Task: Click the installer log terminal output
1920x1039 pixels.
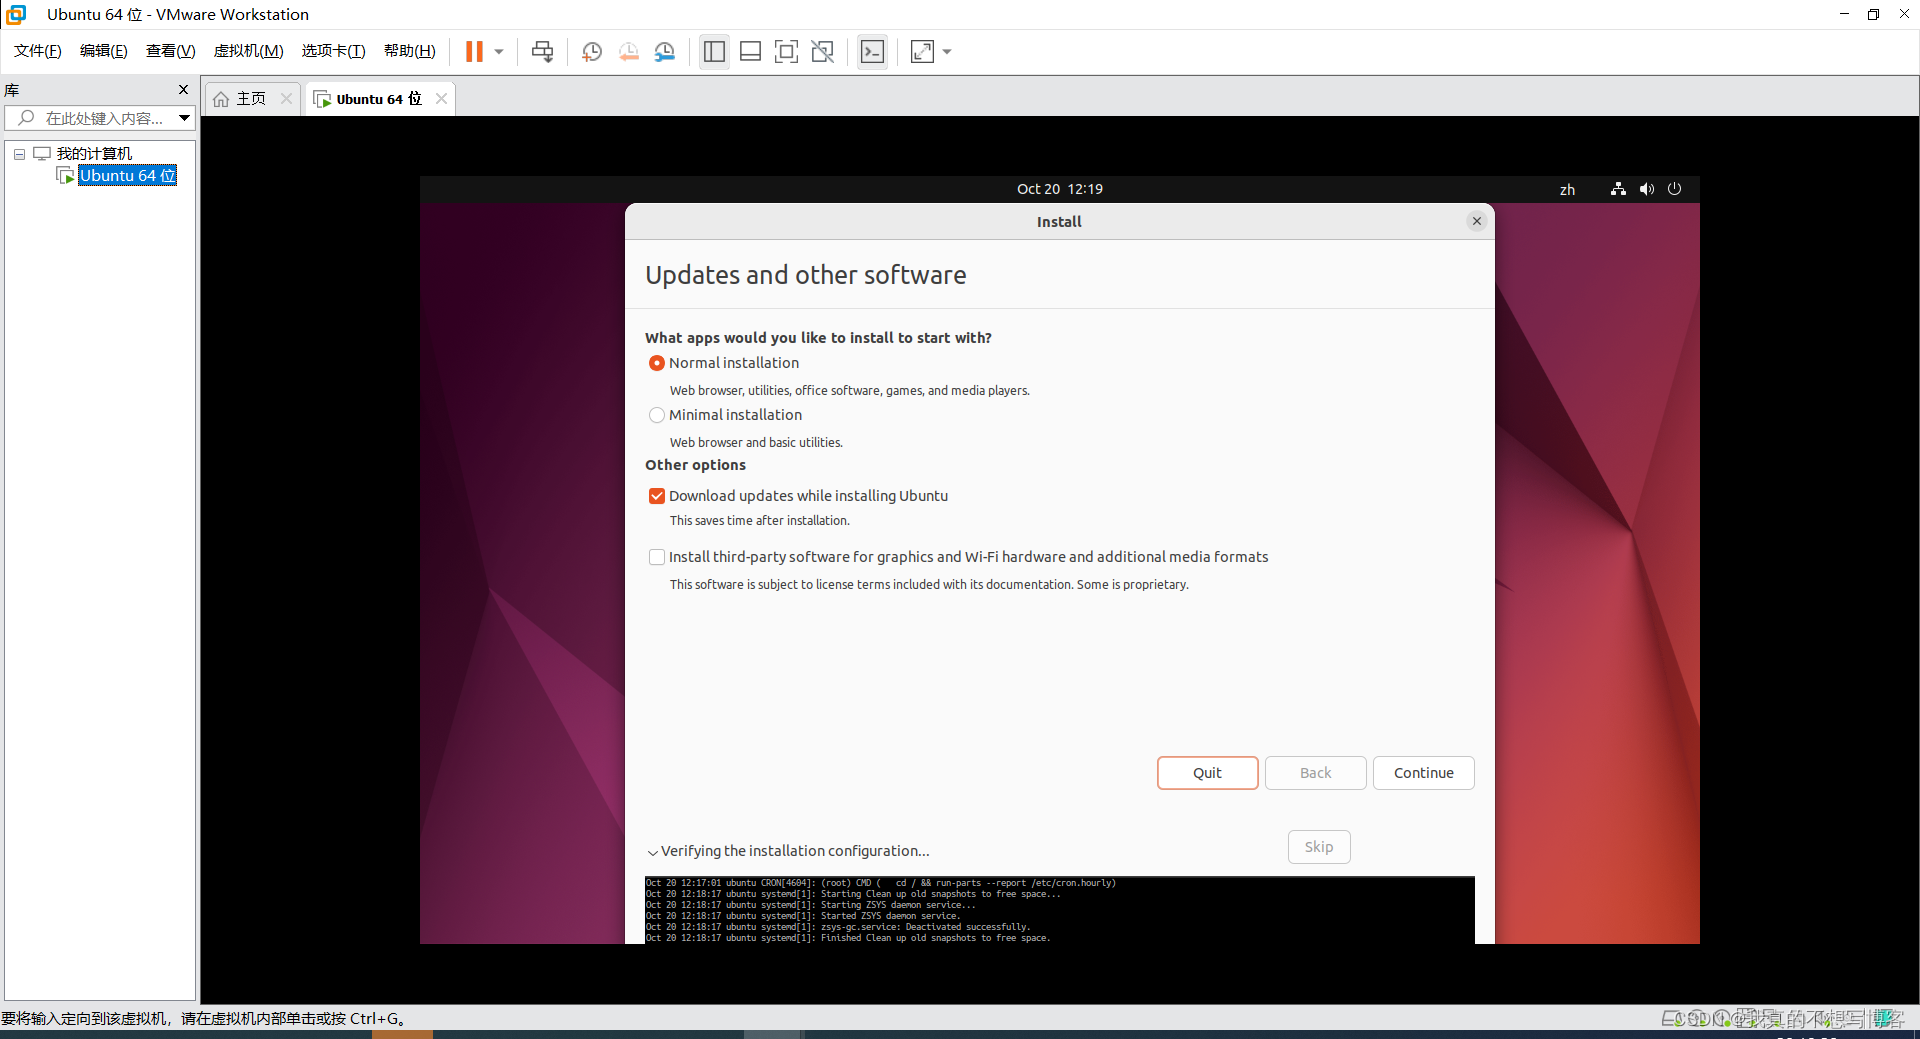Action: click(x=1059, y=910)
